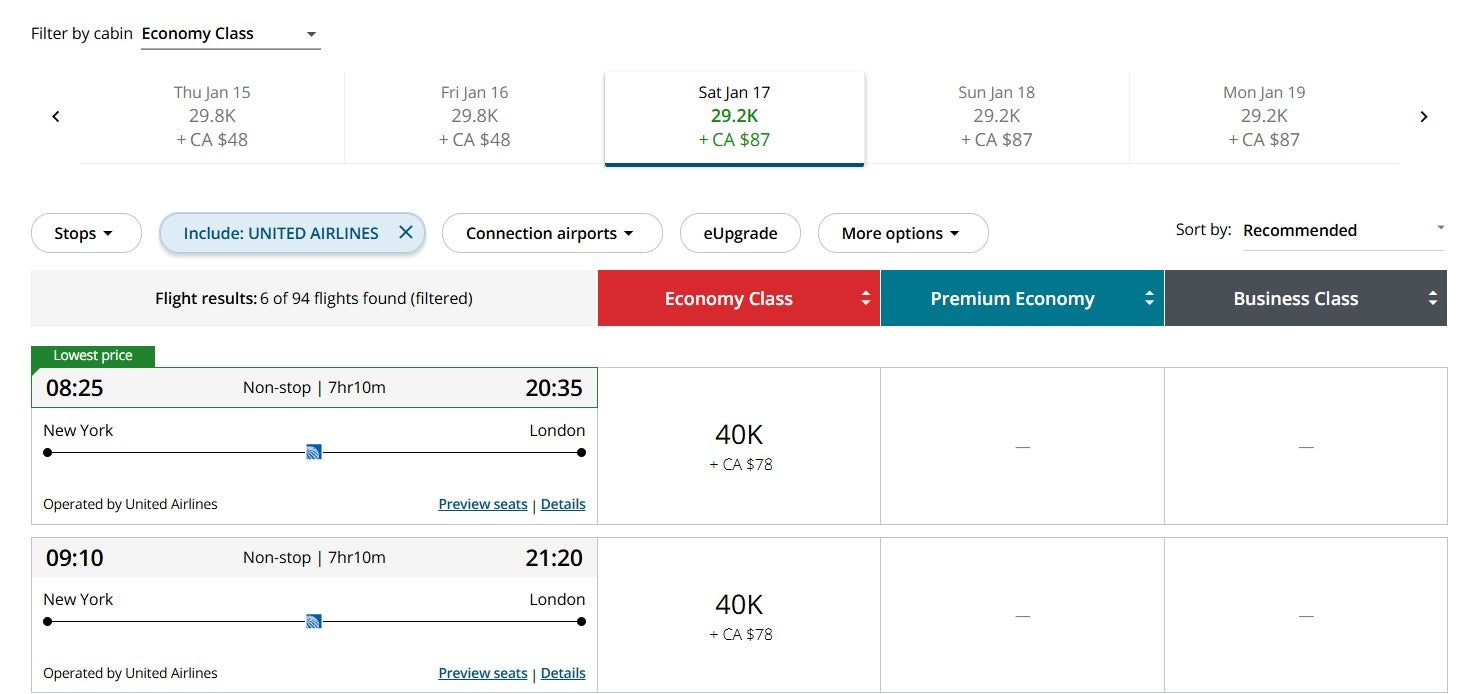Open the Sort by Recommended dropdown
Image resolution: width=1465 pixels, height=694 pixels.
click(1344, 231)
